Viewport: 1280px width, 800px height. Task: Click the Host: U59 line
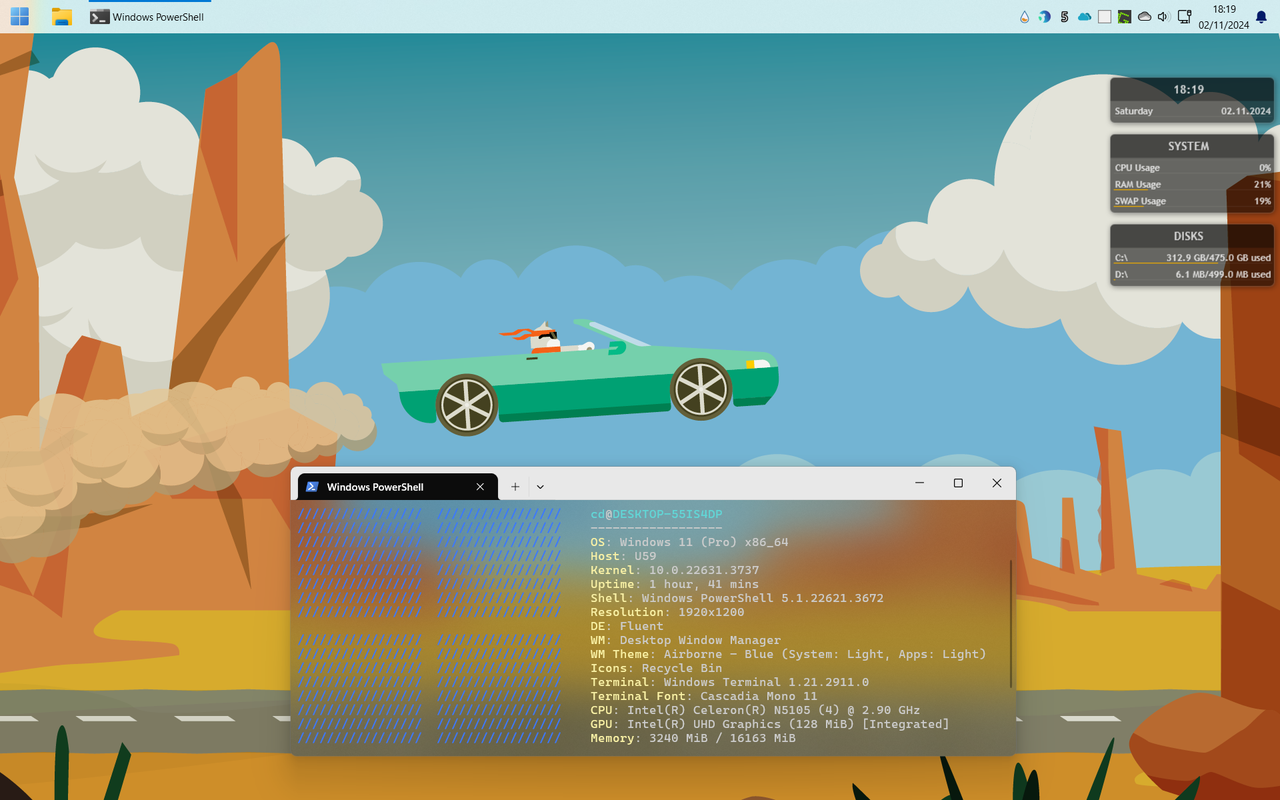pos(623,556)
